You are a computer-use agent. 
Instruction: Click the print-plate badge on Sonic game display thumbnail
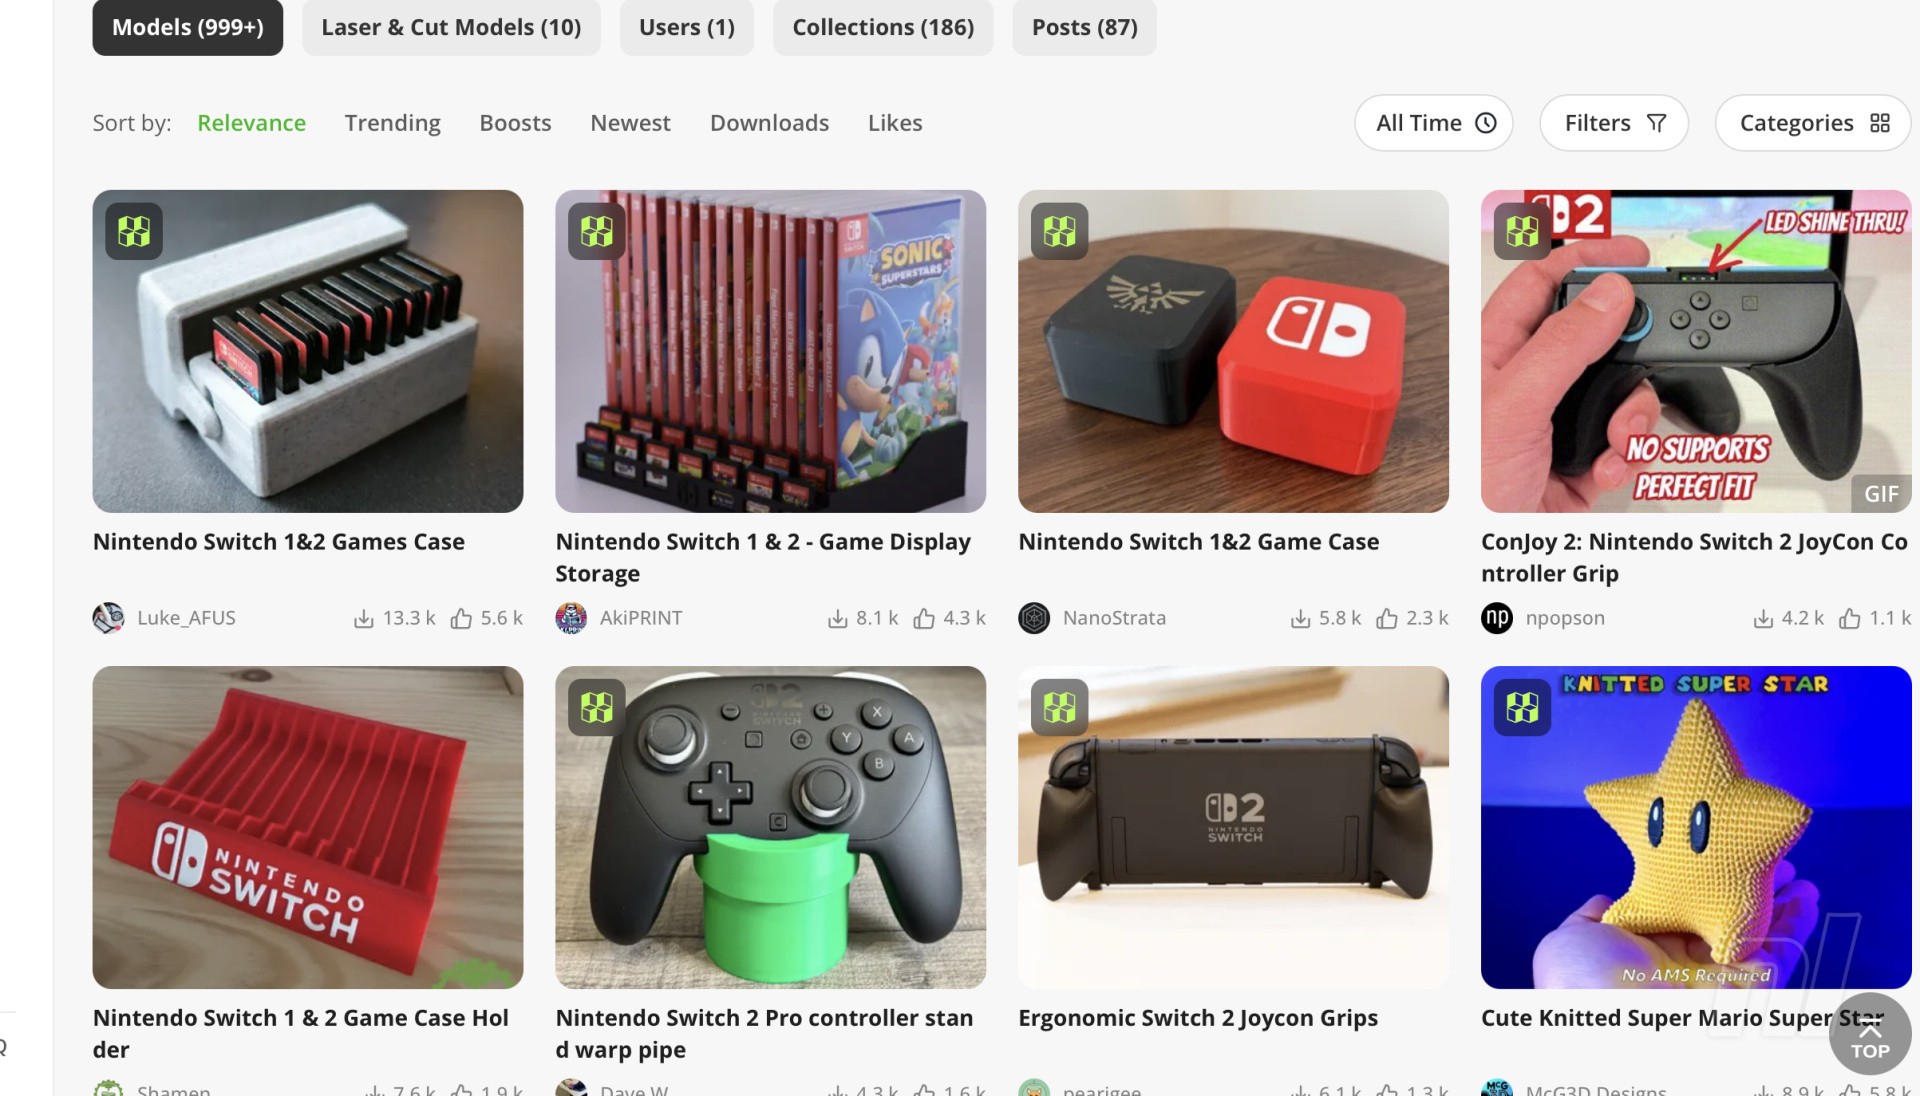tap(597, 232)
